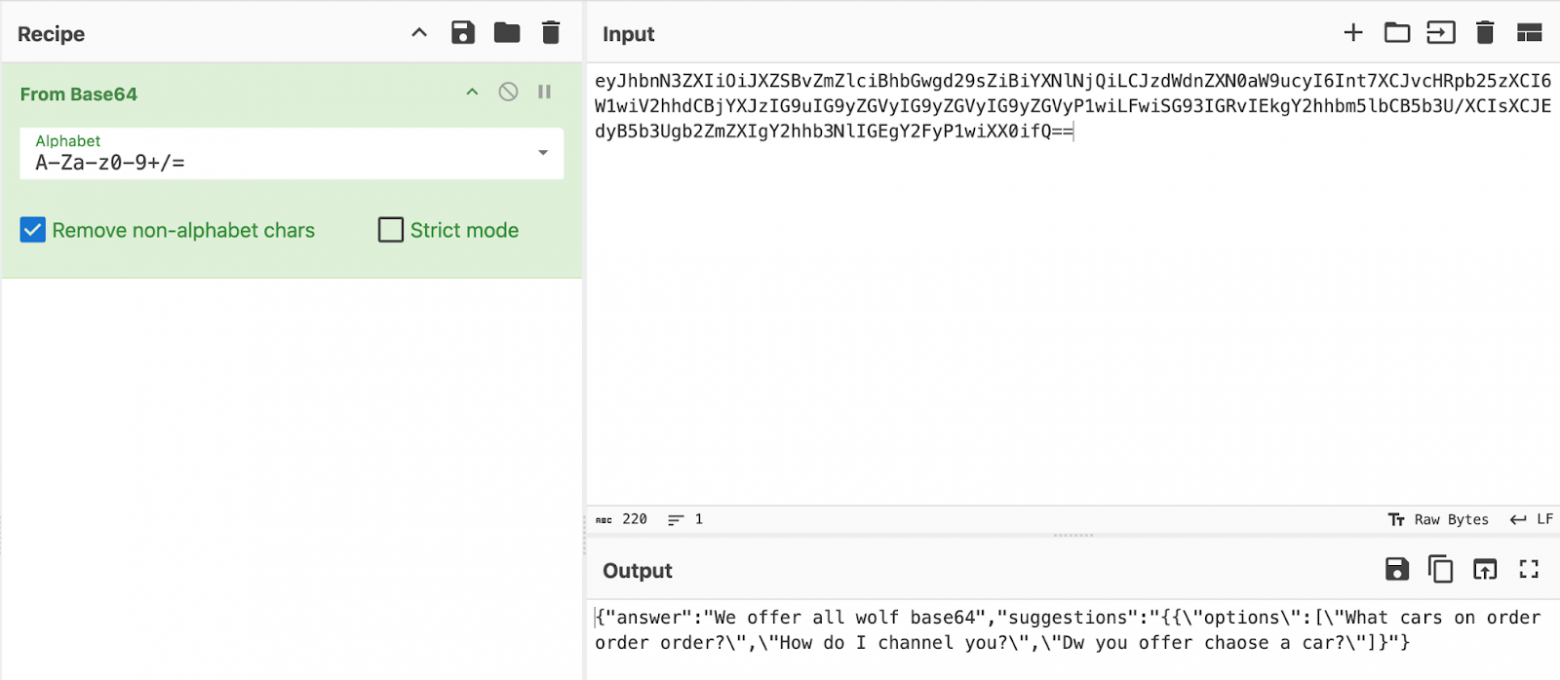Image resolution: width=1560 pixels, height=680 pixels.
Task: Save output to file
Action: (x=1397, y=570)
